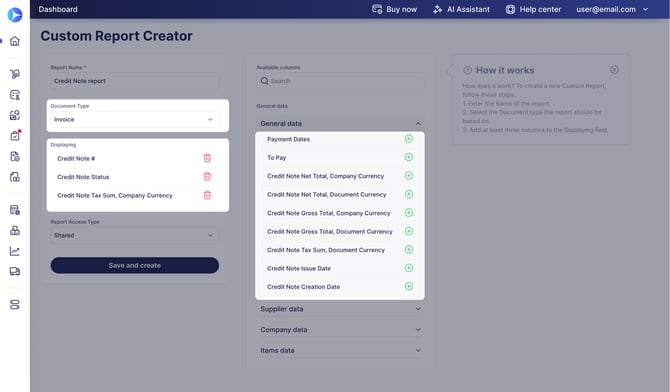This screenshot has width=670, height=392.
Task: Expand the Items data section
Action: pos(340,350)
